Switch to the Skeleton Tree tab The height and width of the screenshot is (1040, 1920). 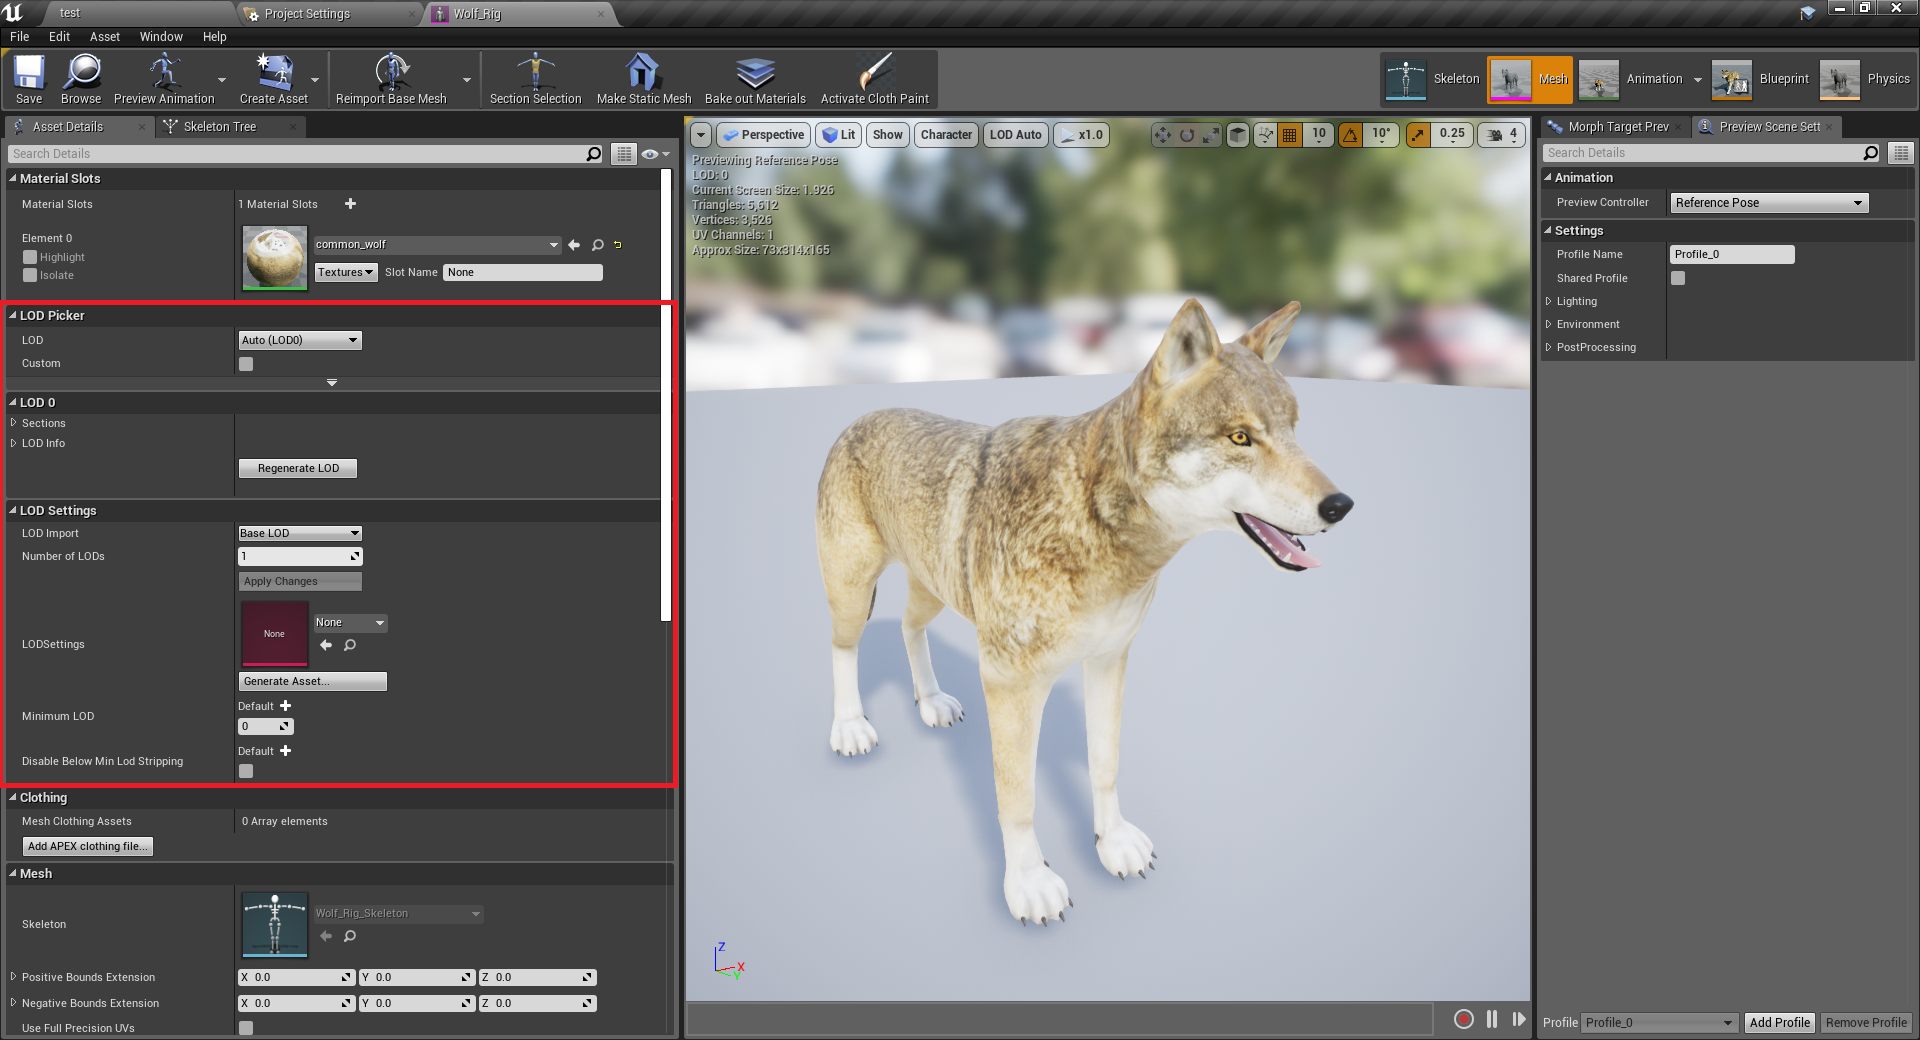pos(219,126)
